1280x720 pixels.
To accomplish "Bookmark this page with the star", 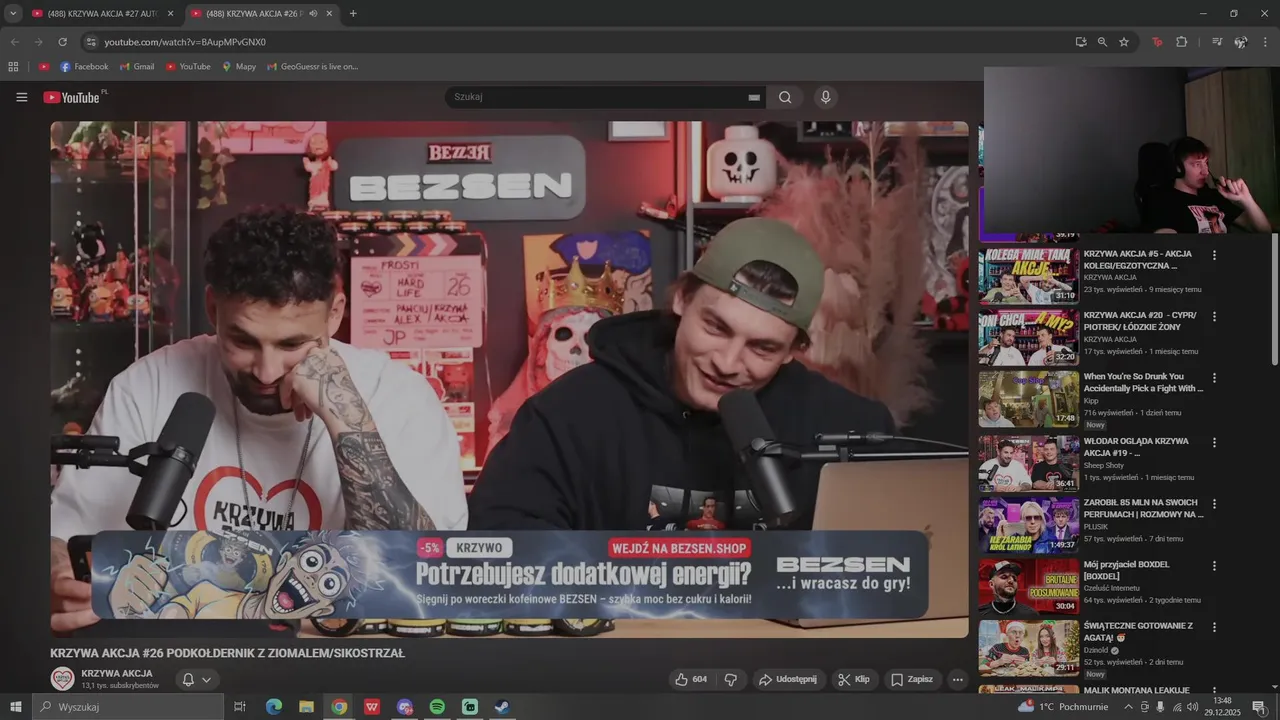I will (1124, 42).
